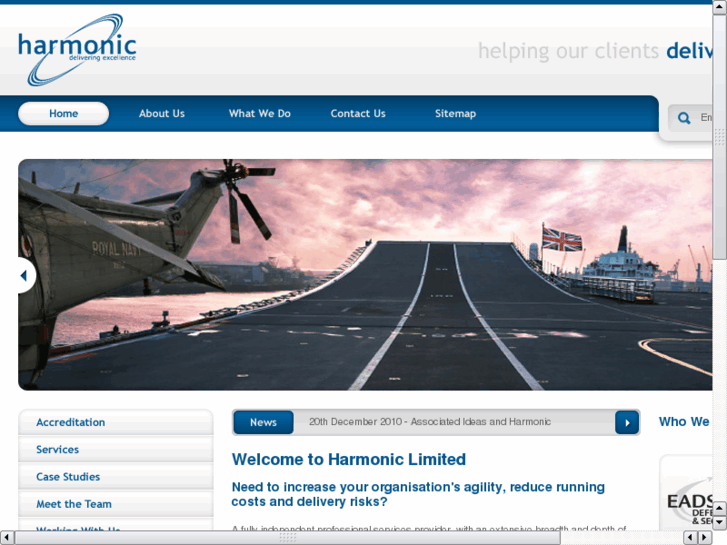Open the Sitemap page
This screenshot has height=545, width=727.
pyautogui.click(x=455, y=114)
